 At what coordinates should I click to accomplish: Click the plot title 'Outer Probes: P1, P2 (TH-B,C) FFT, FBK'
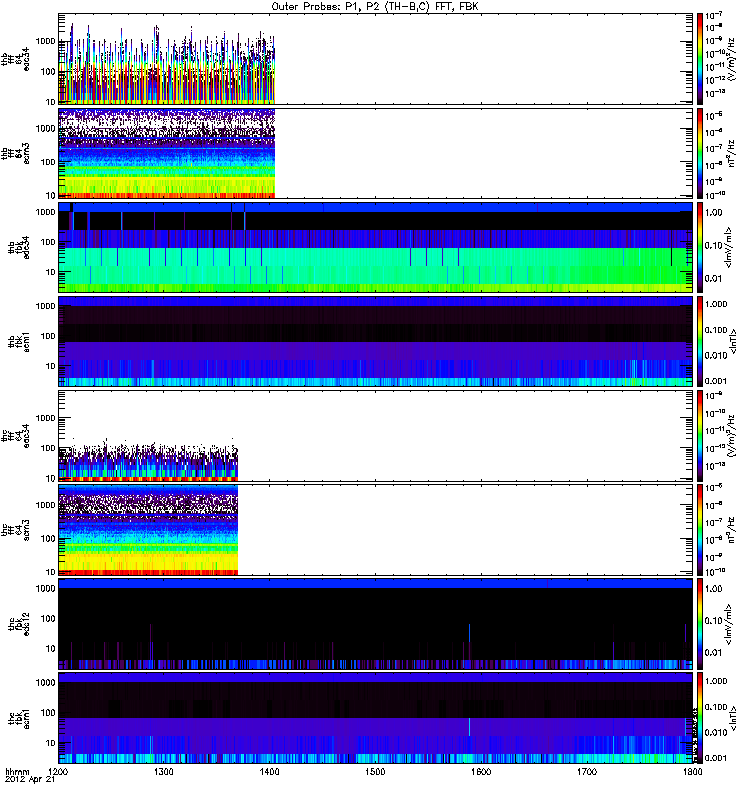375,7
